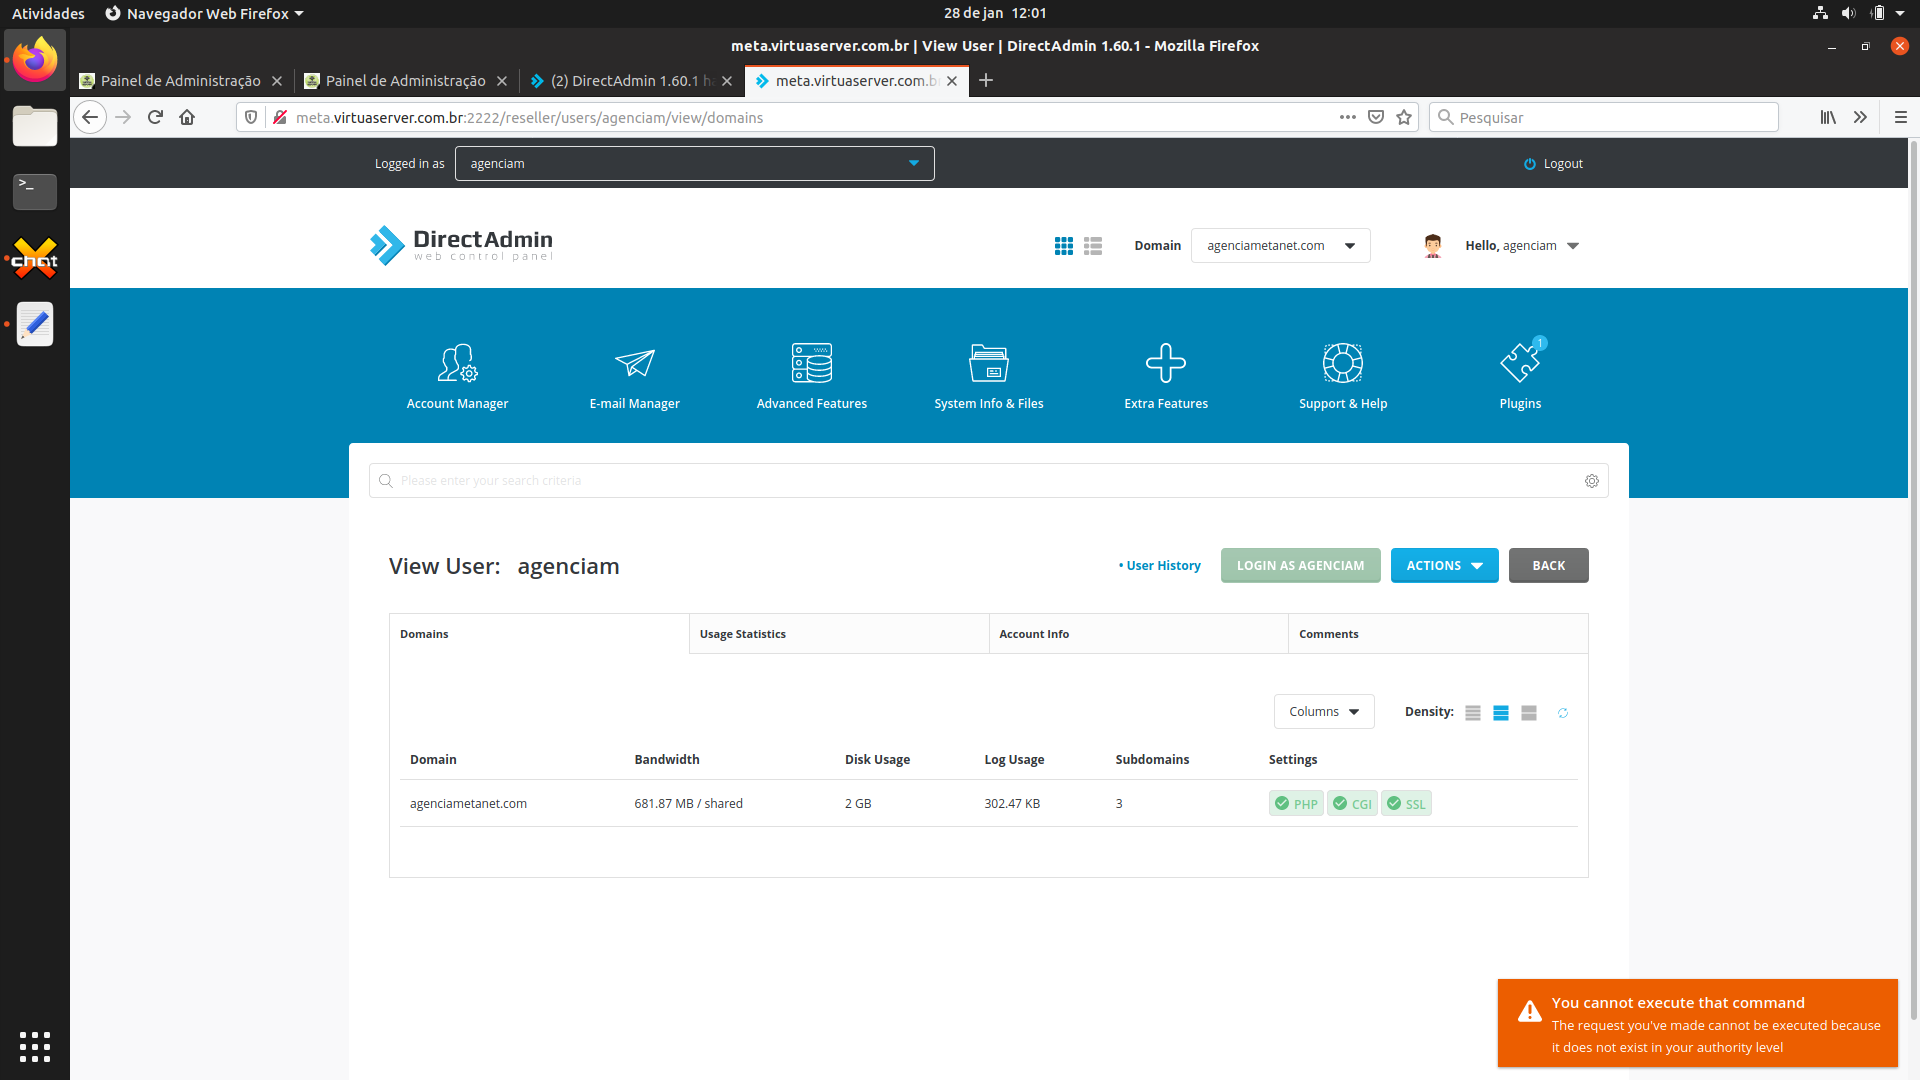Open the Domain selector agenciametanet.com
The height and width of the screenshot is (1080, 1920).
click(1279, 246)
